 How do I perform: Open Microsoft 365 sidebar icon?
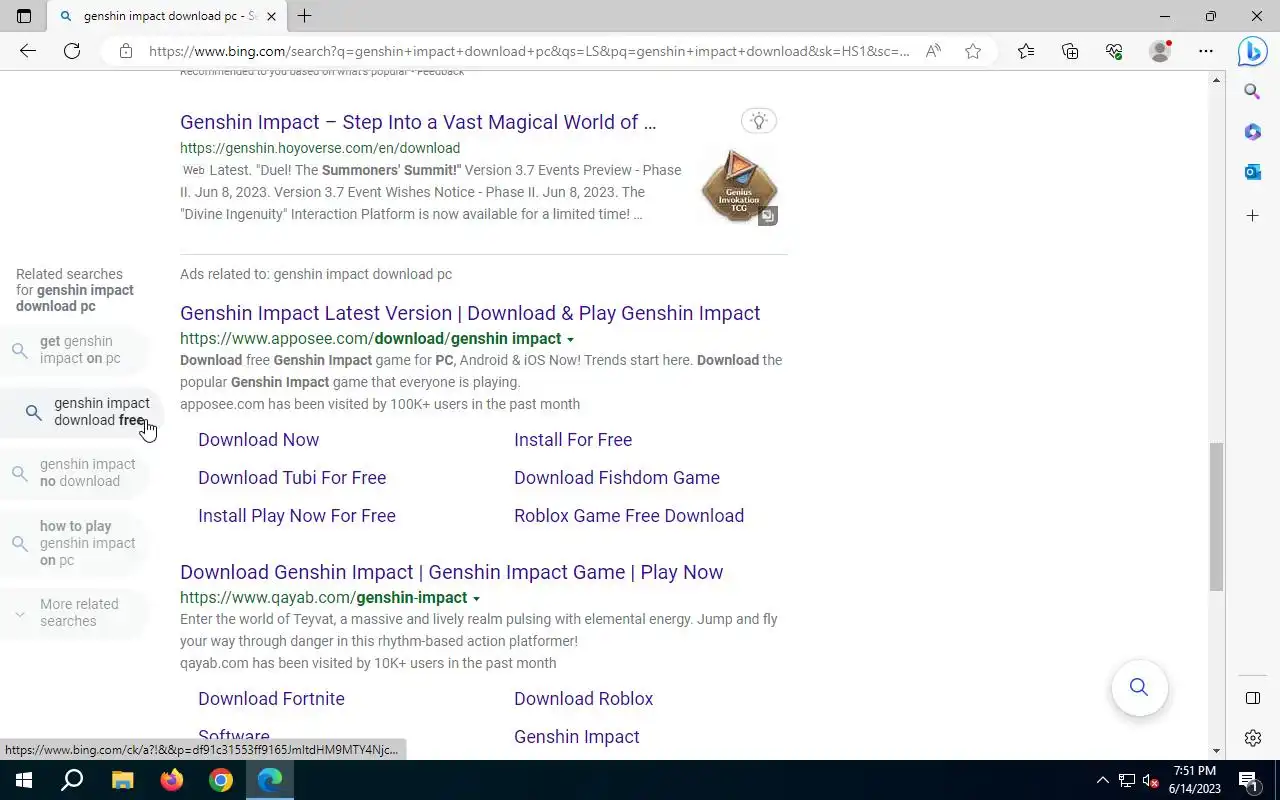[1252, 132]
